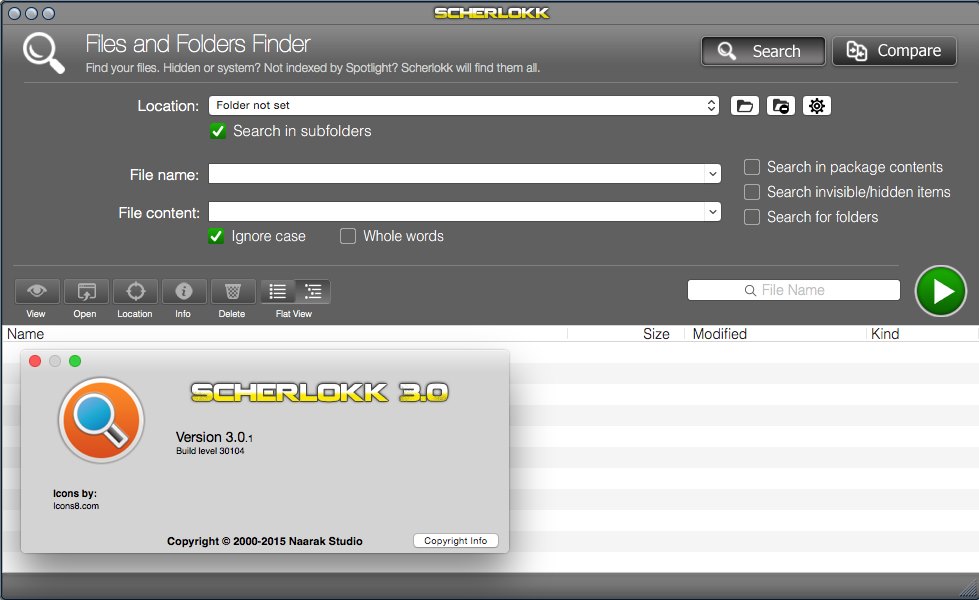The width and height of the screenshot is (979, 600).
Task: Click the Files and Folders Finder heading
Action: coord(198,44)
